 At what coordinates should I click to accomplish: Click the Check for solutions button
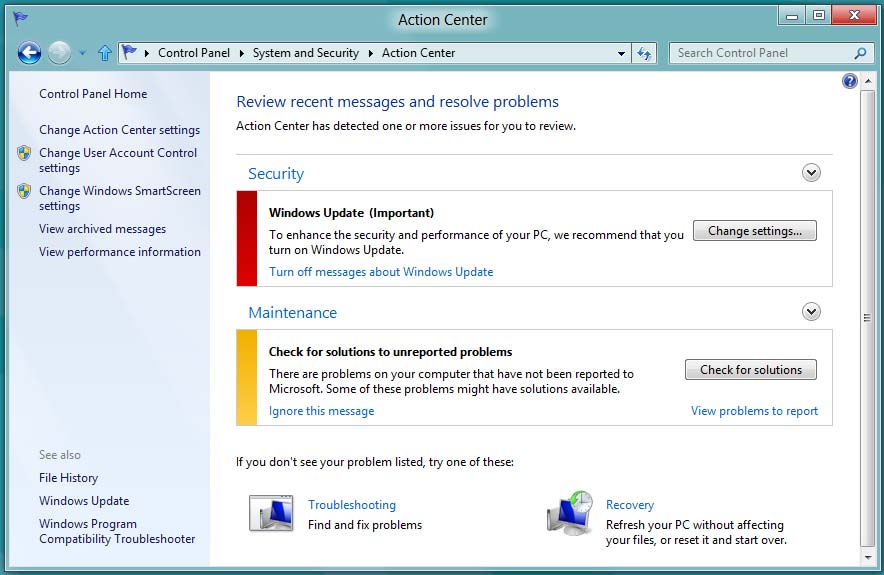click(x=750, y=370)
